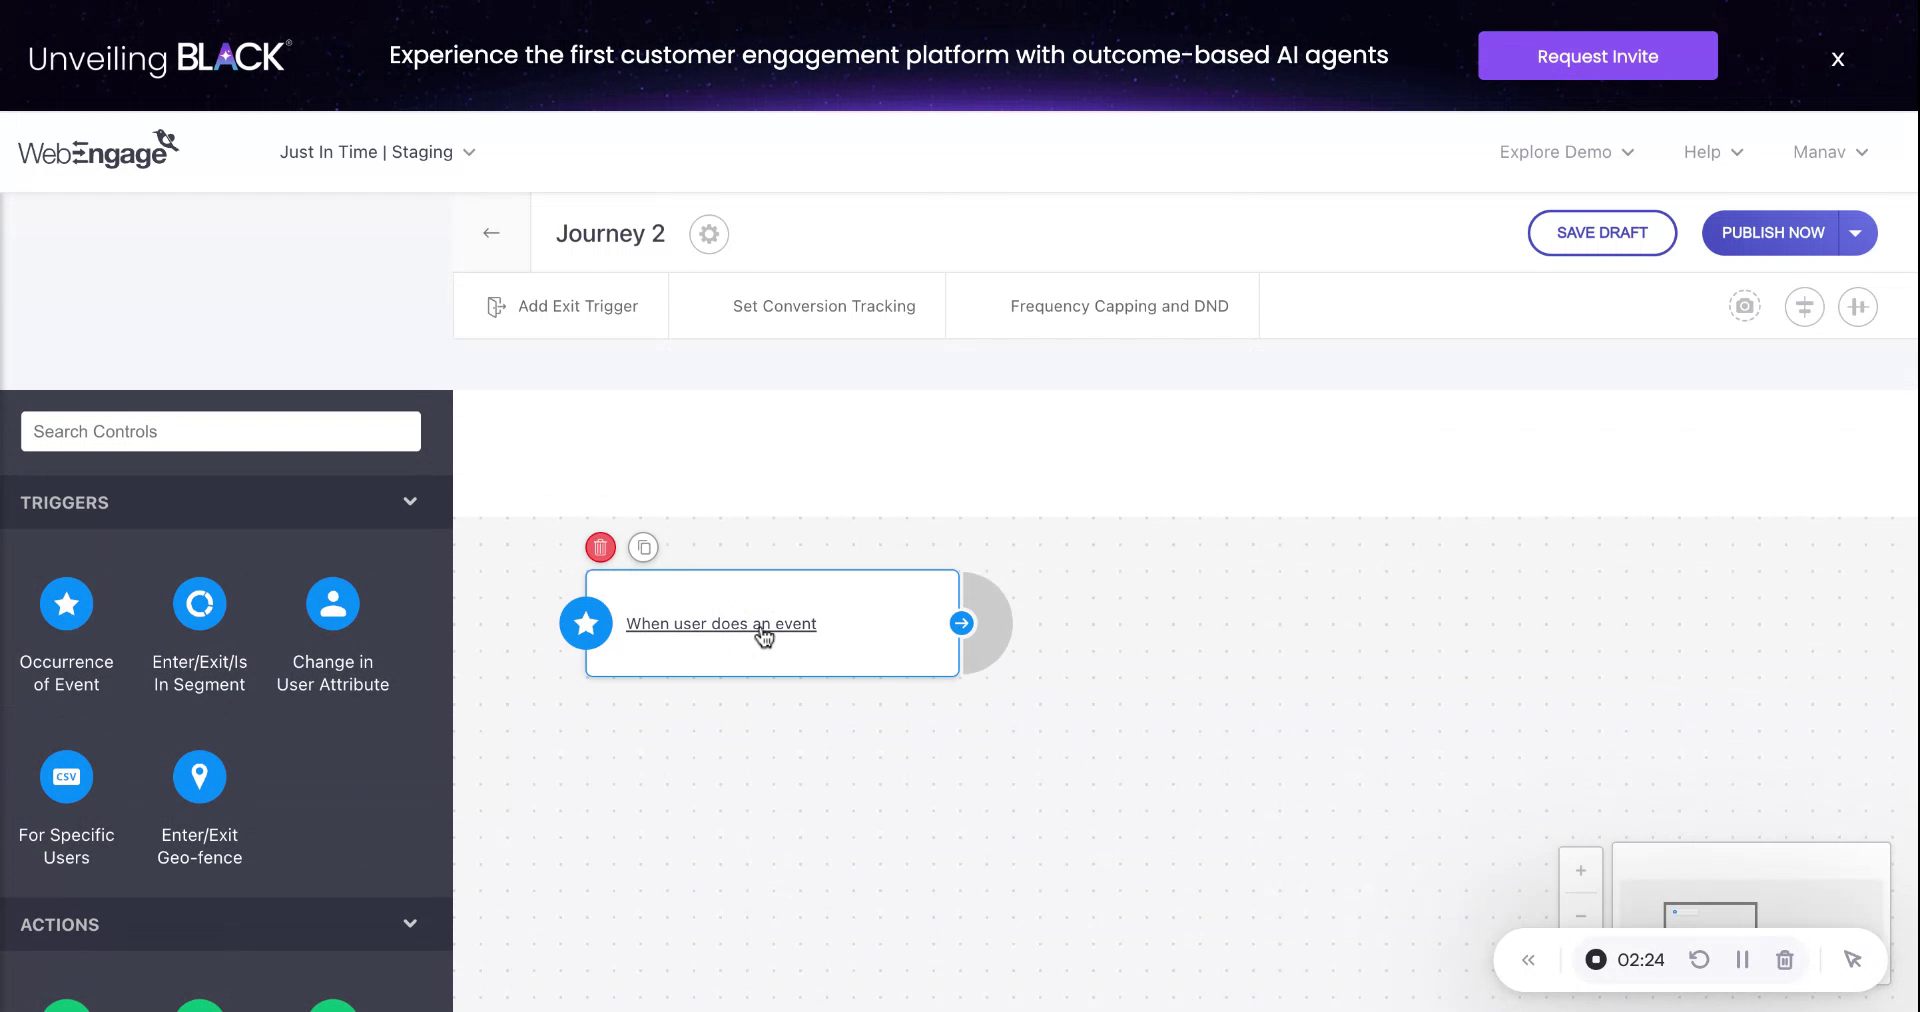This screenshot has width=1920, height=1012.
Task: Open Frequency Capping and DND tab
Action: 1119,306
